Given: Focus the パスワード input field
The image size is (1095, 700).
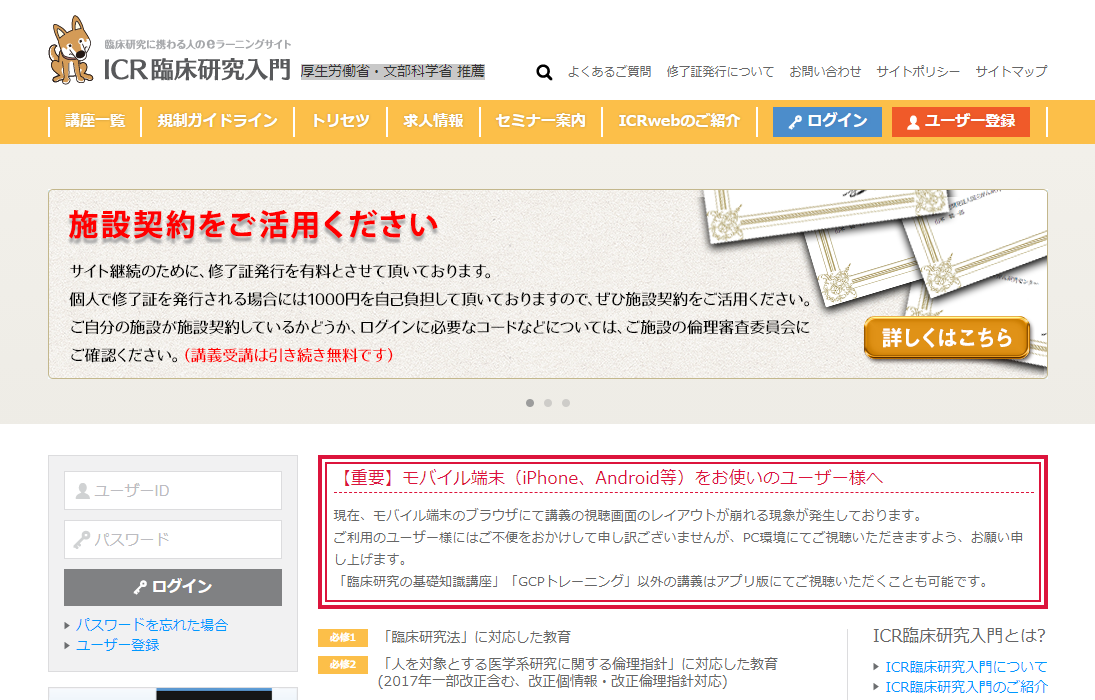Looking at the screenshot, I should pyautogui.click(x=172, y=539).
